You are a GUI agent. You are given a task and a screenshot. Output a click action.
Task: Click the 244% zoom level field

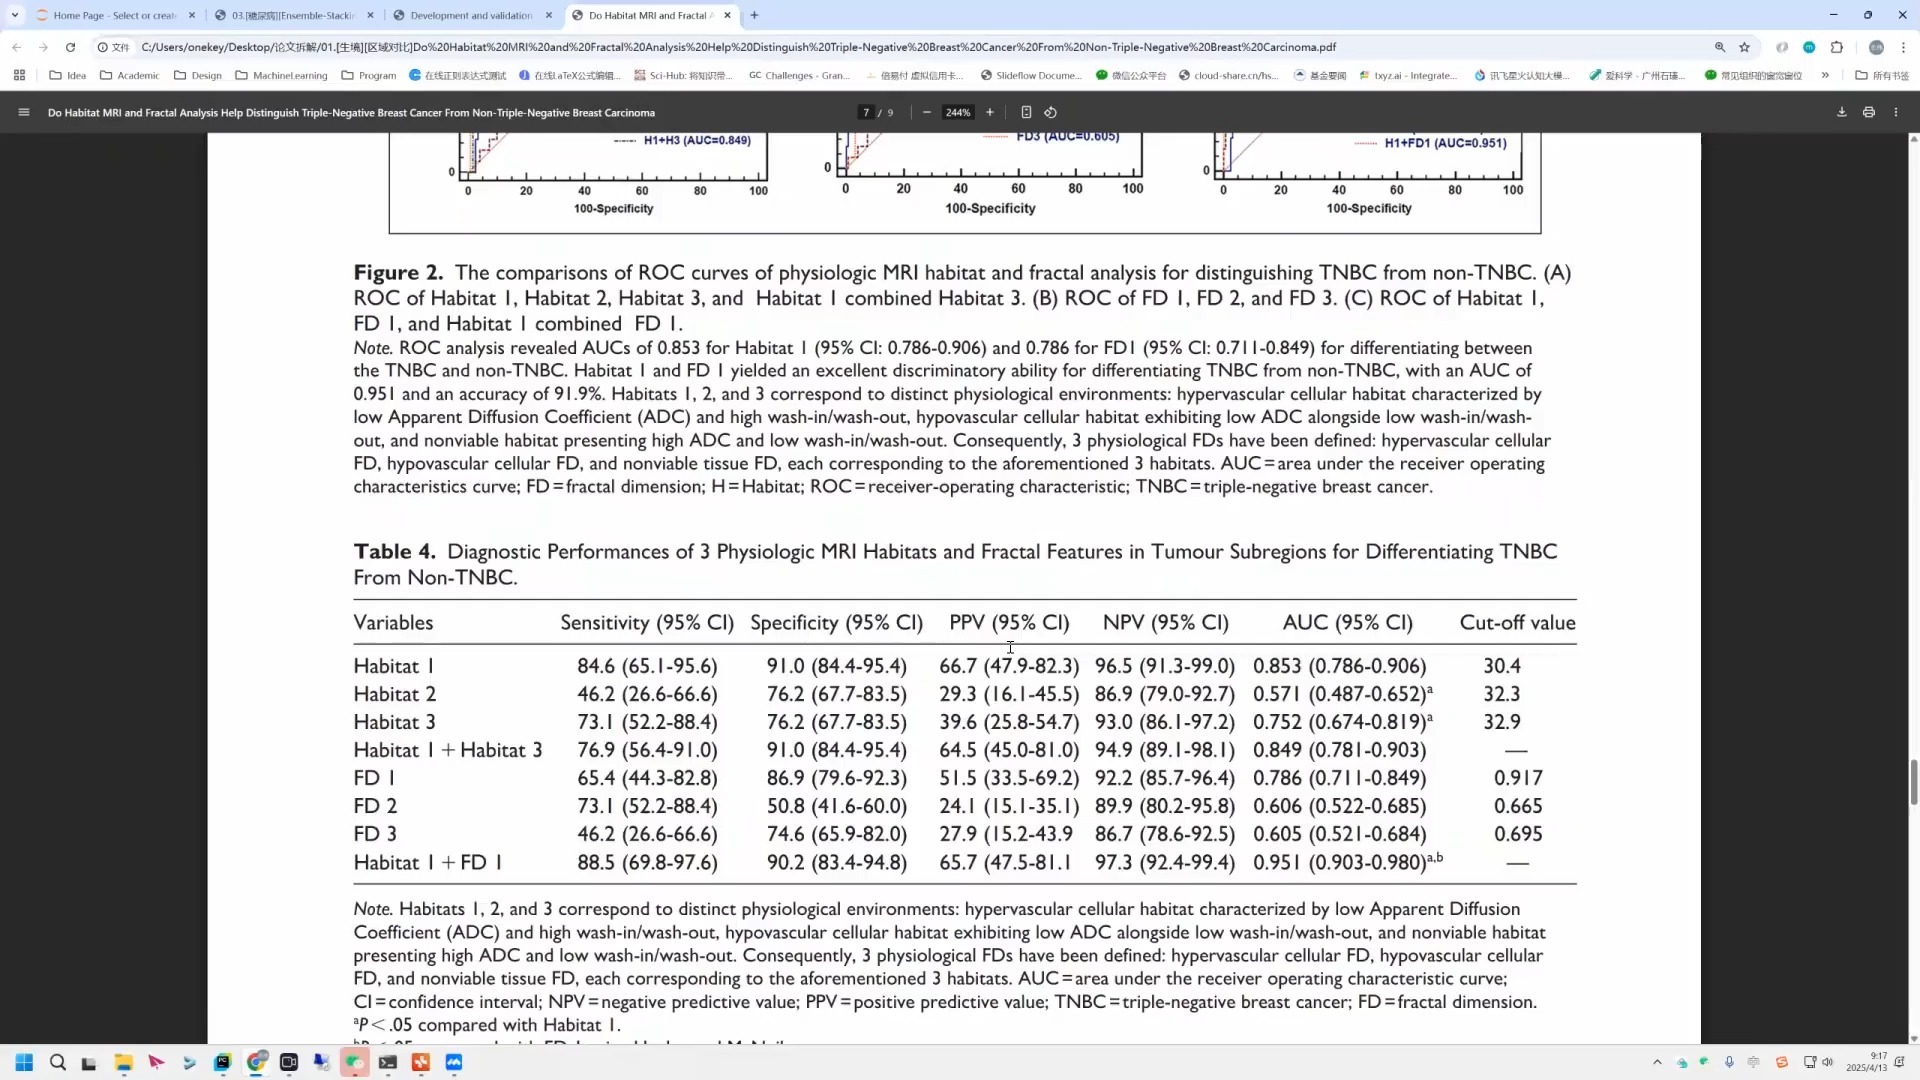(x=958, y=112)
